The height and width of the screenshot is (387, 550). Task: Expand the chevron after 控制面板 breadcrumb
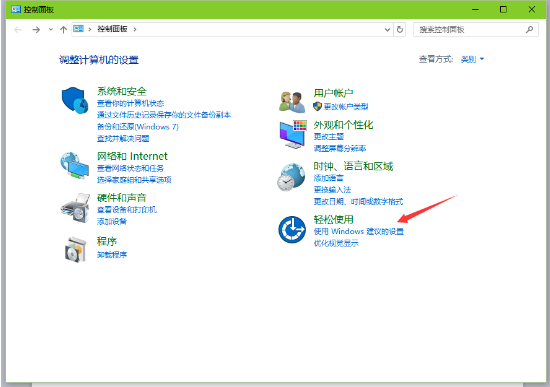(x=135, y=29)
